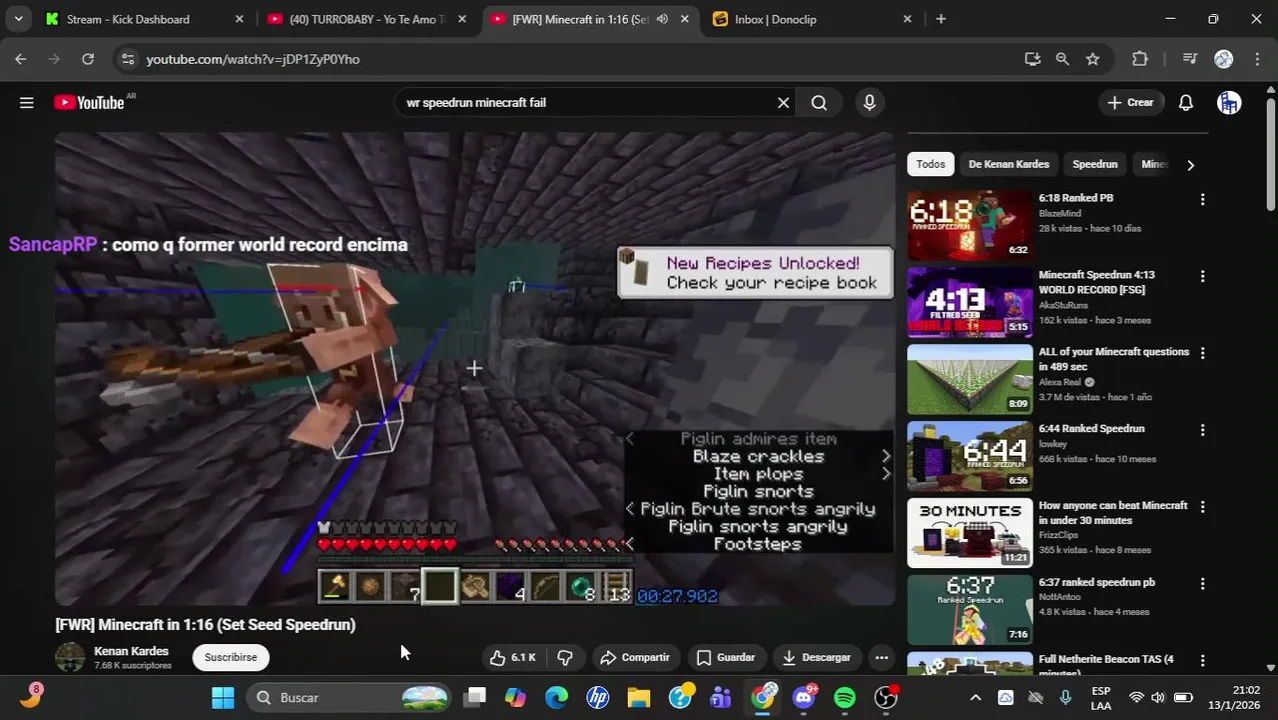The image size is (1278, 720).
Task: Open the grass field 8:09 video thumbnail
Action: click(969, 379)
